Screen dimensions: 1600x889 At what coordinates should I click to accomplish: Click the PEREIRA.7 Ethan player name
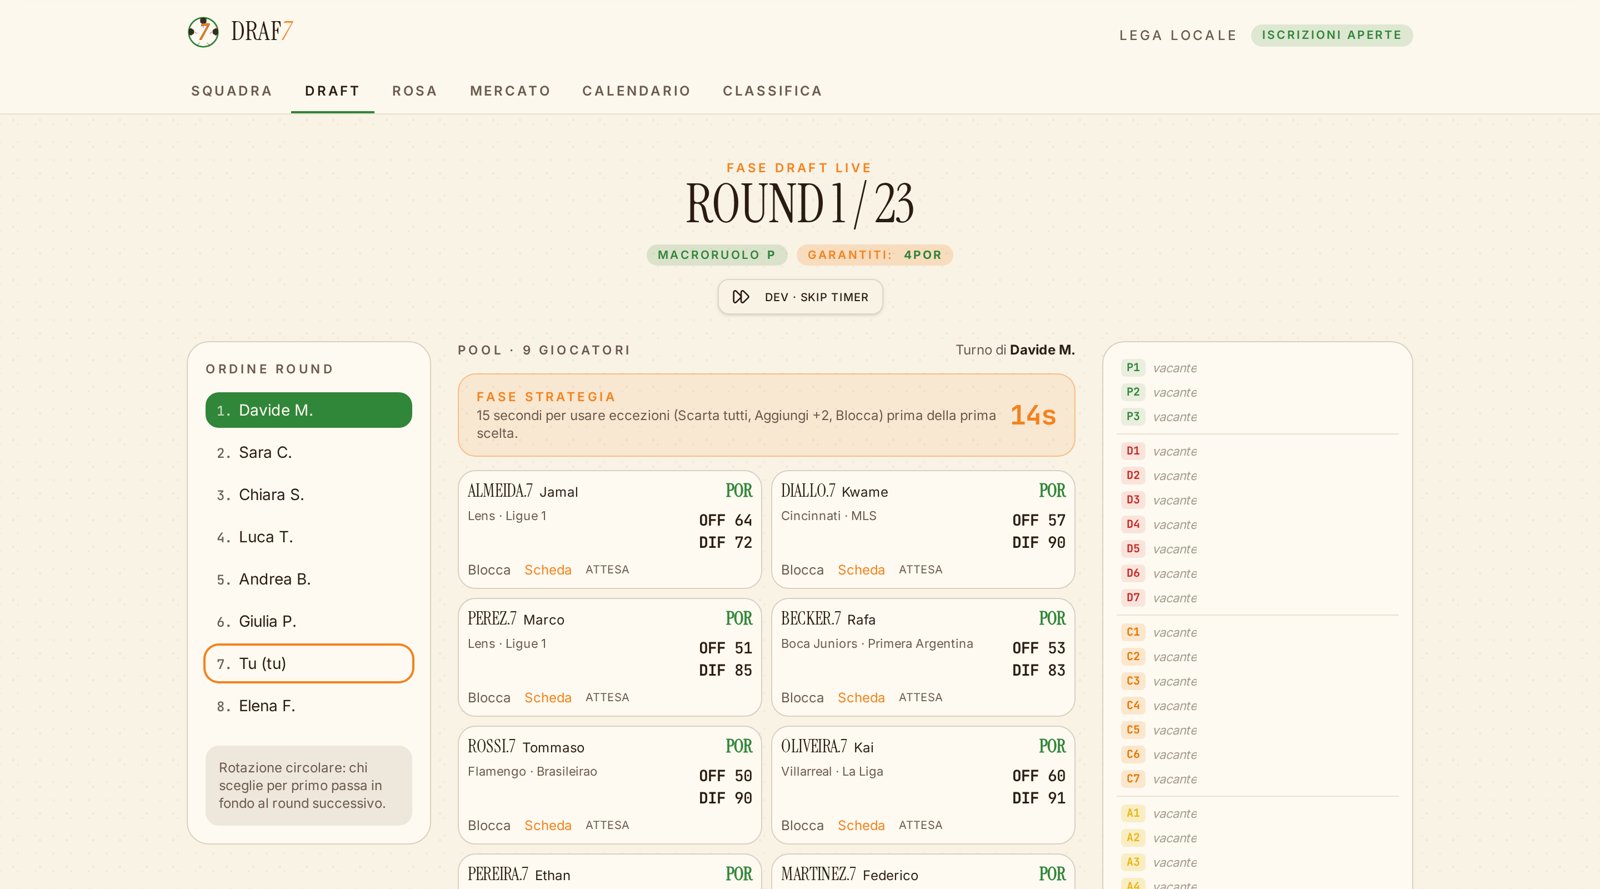click(519, 875)
